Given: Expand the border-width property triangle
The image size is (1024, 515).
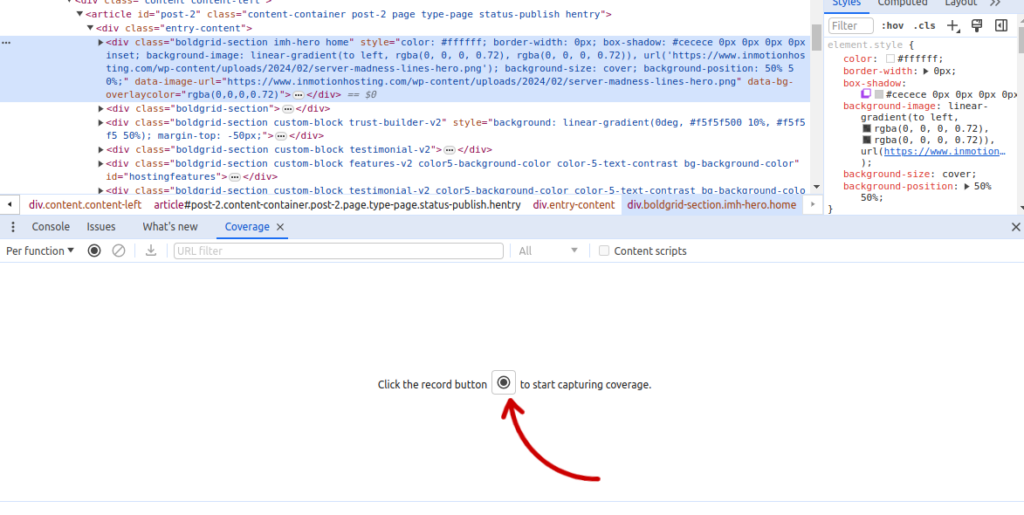Looking at the screenshot, I should click(x=925, y=71).
